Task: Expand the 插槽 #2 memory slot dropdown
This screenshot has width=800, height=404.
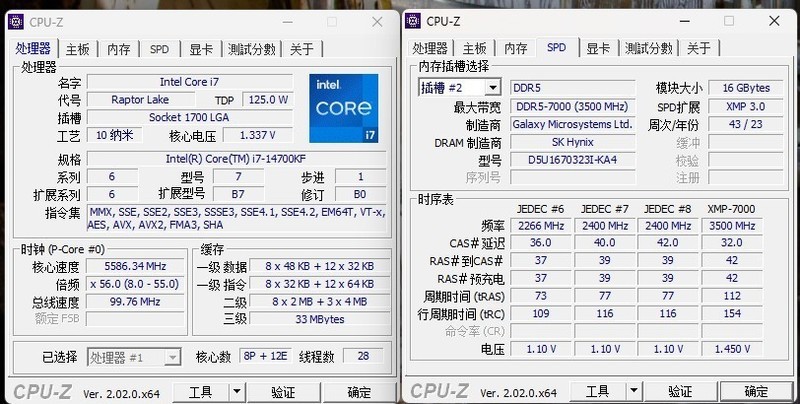Action: [x=492, y=88]
